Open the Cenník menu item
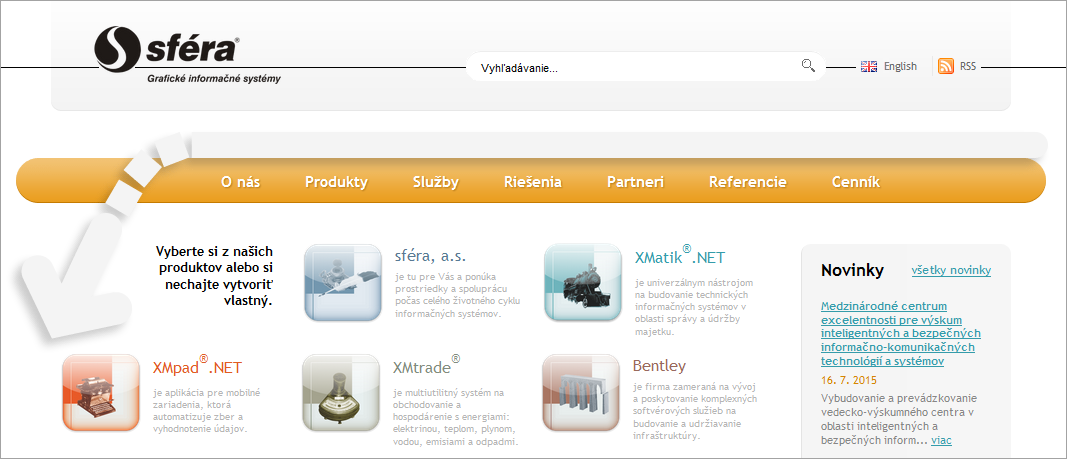The width and height of the screenshot is (1067, 466). 856,182
